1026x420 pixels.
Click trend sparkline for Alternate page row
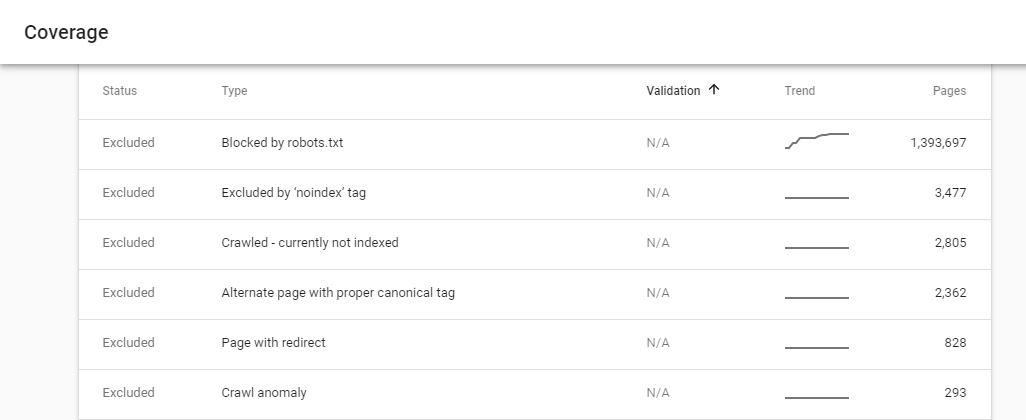point(816,297)
